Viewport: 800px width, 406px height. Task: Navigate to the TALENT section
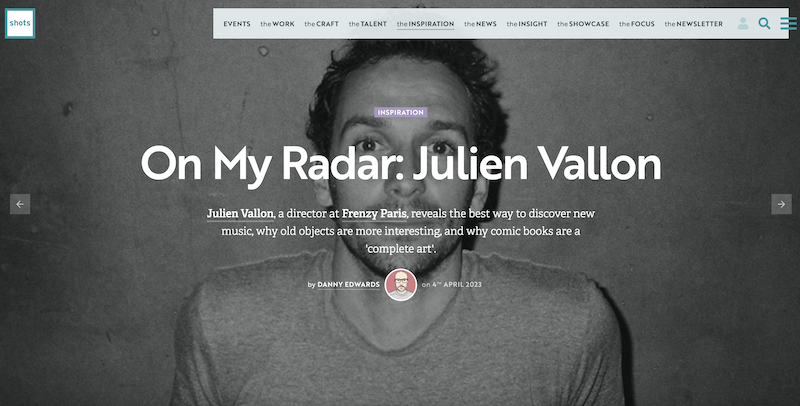click(368, 24)
